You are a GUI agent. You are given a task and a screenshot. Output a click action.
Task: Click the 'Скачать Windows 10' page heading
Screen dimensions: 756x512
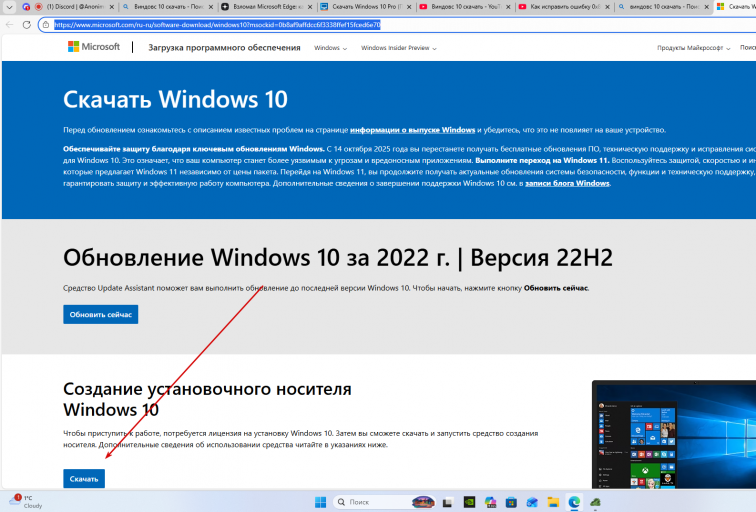tap(175, 99)
